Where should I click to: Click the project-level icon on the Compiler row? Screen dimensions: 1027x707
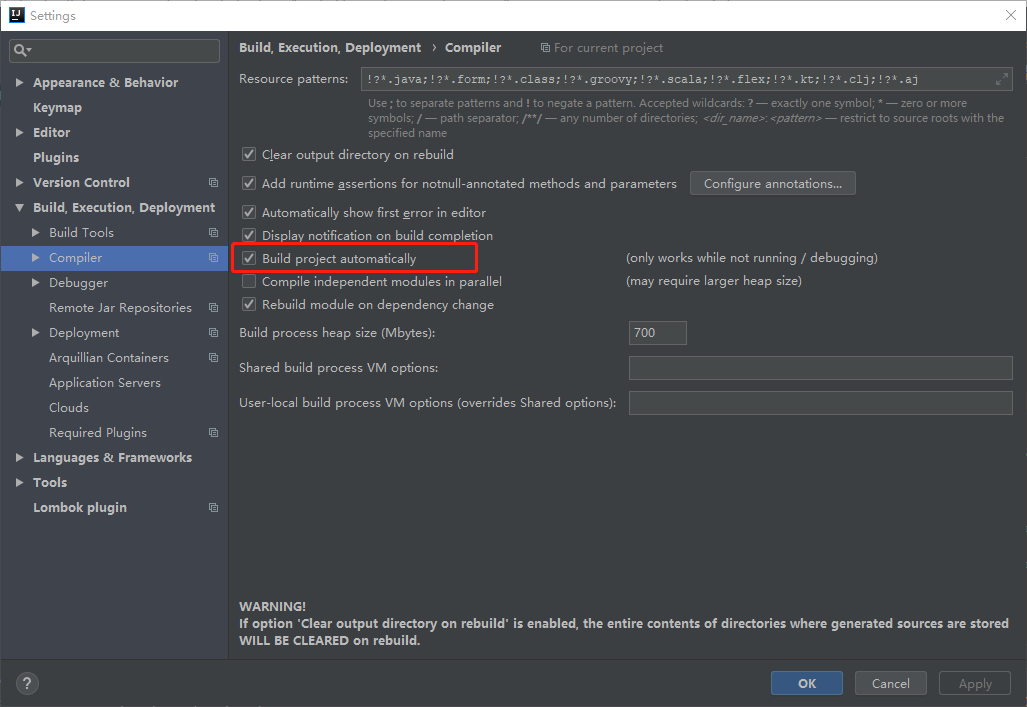tap(213, 258)
